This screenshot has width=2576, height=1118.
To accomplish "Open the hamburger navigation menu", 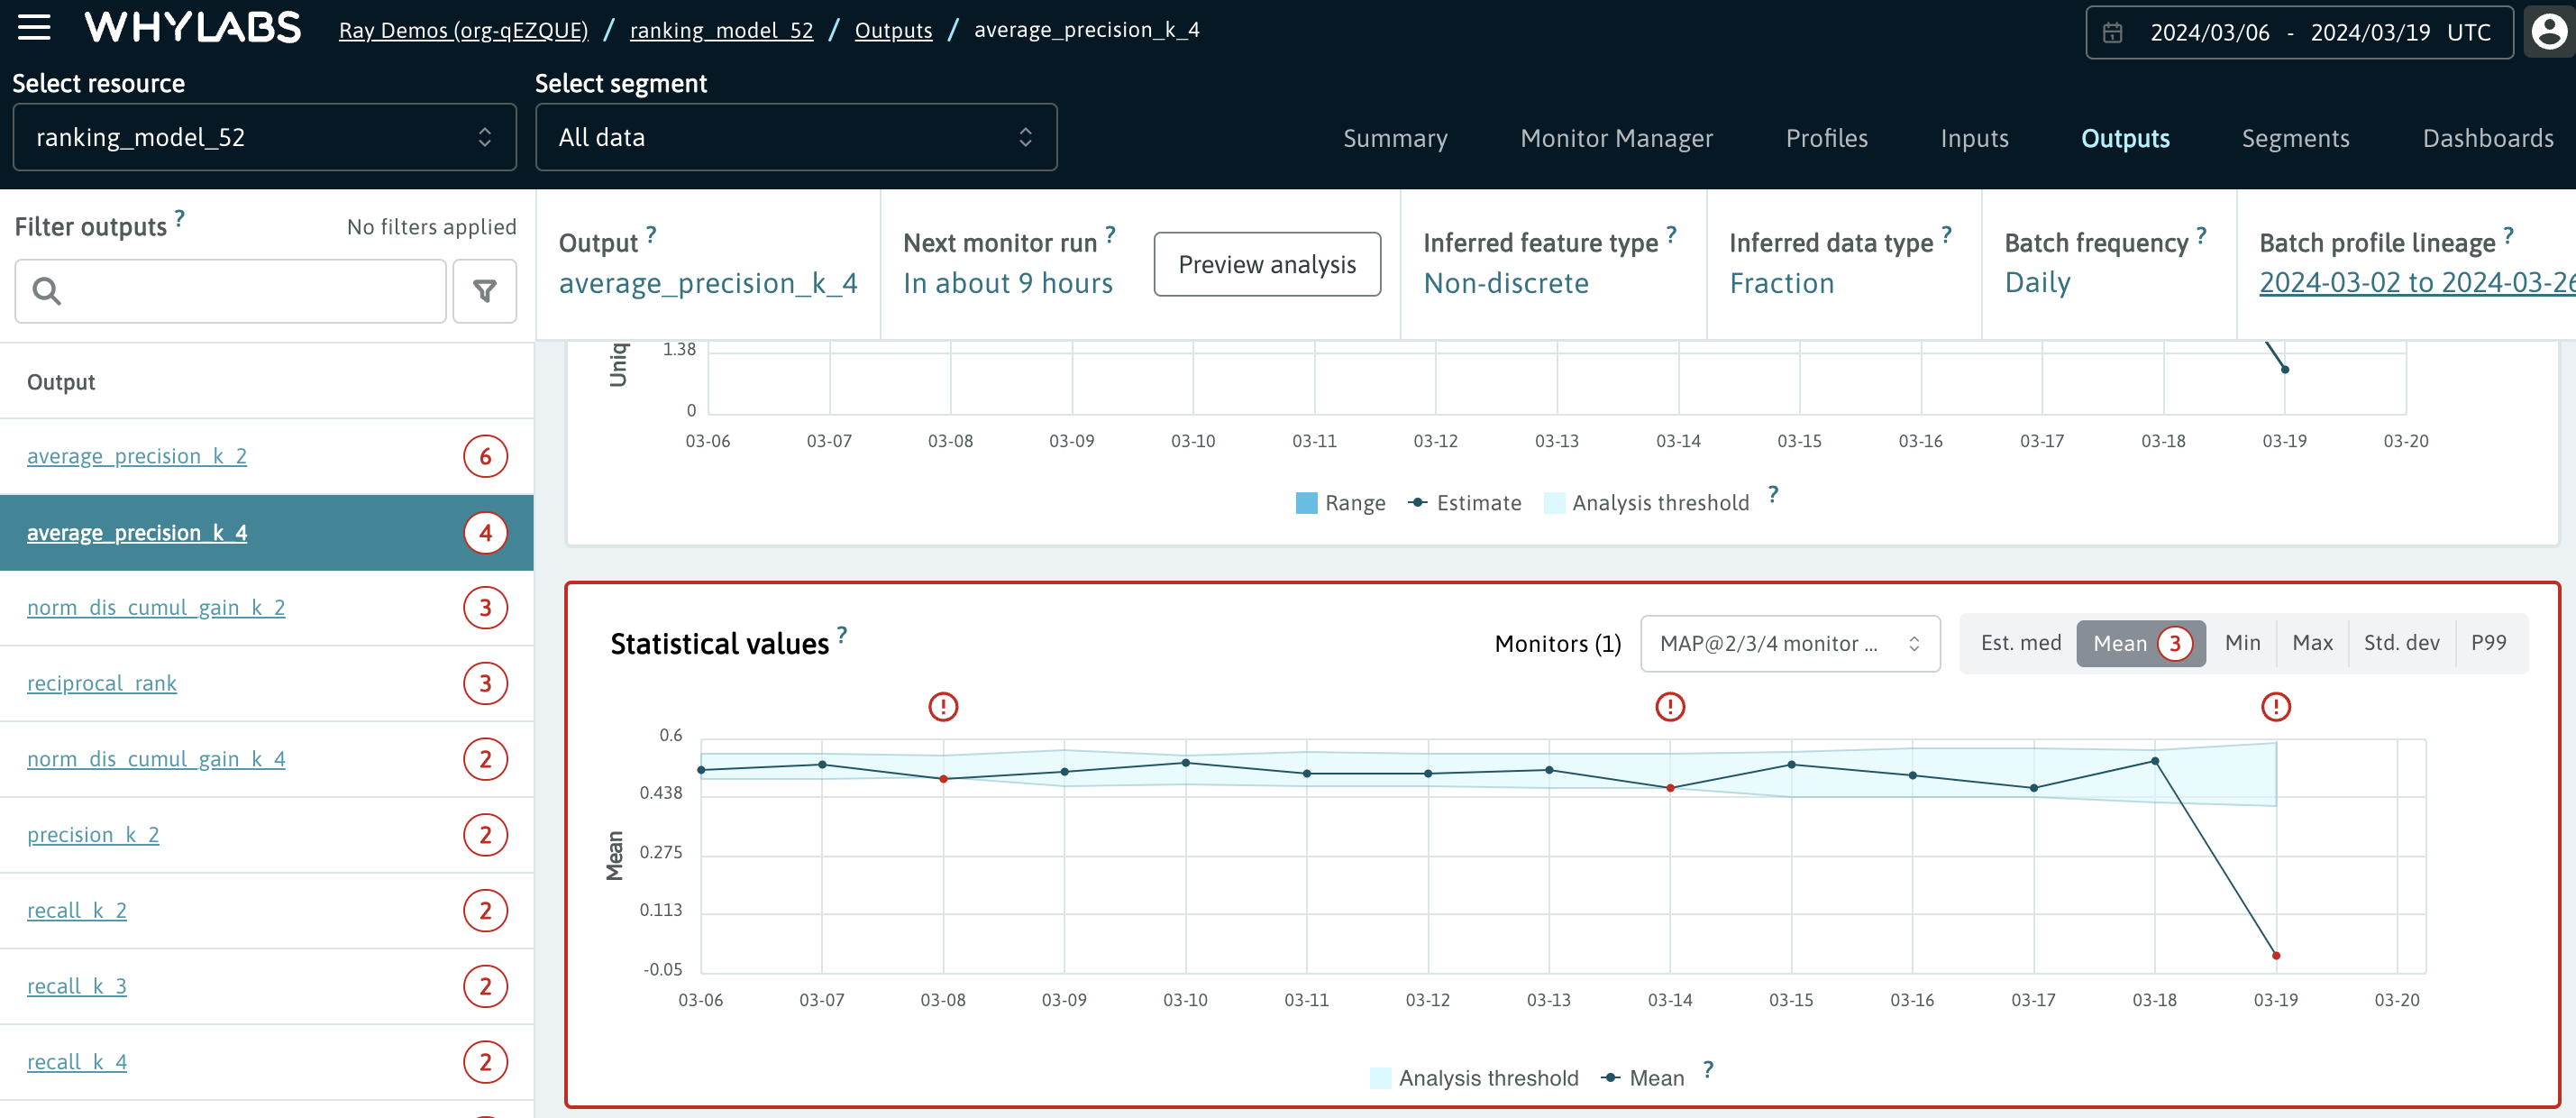I will click(x=33, y=28).
